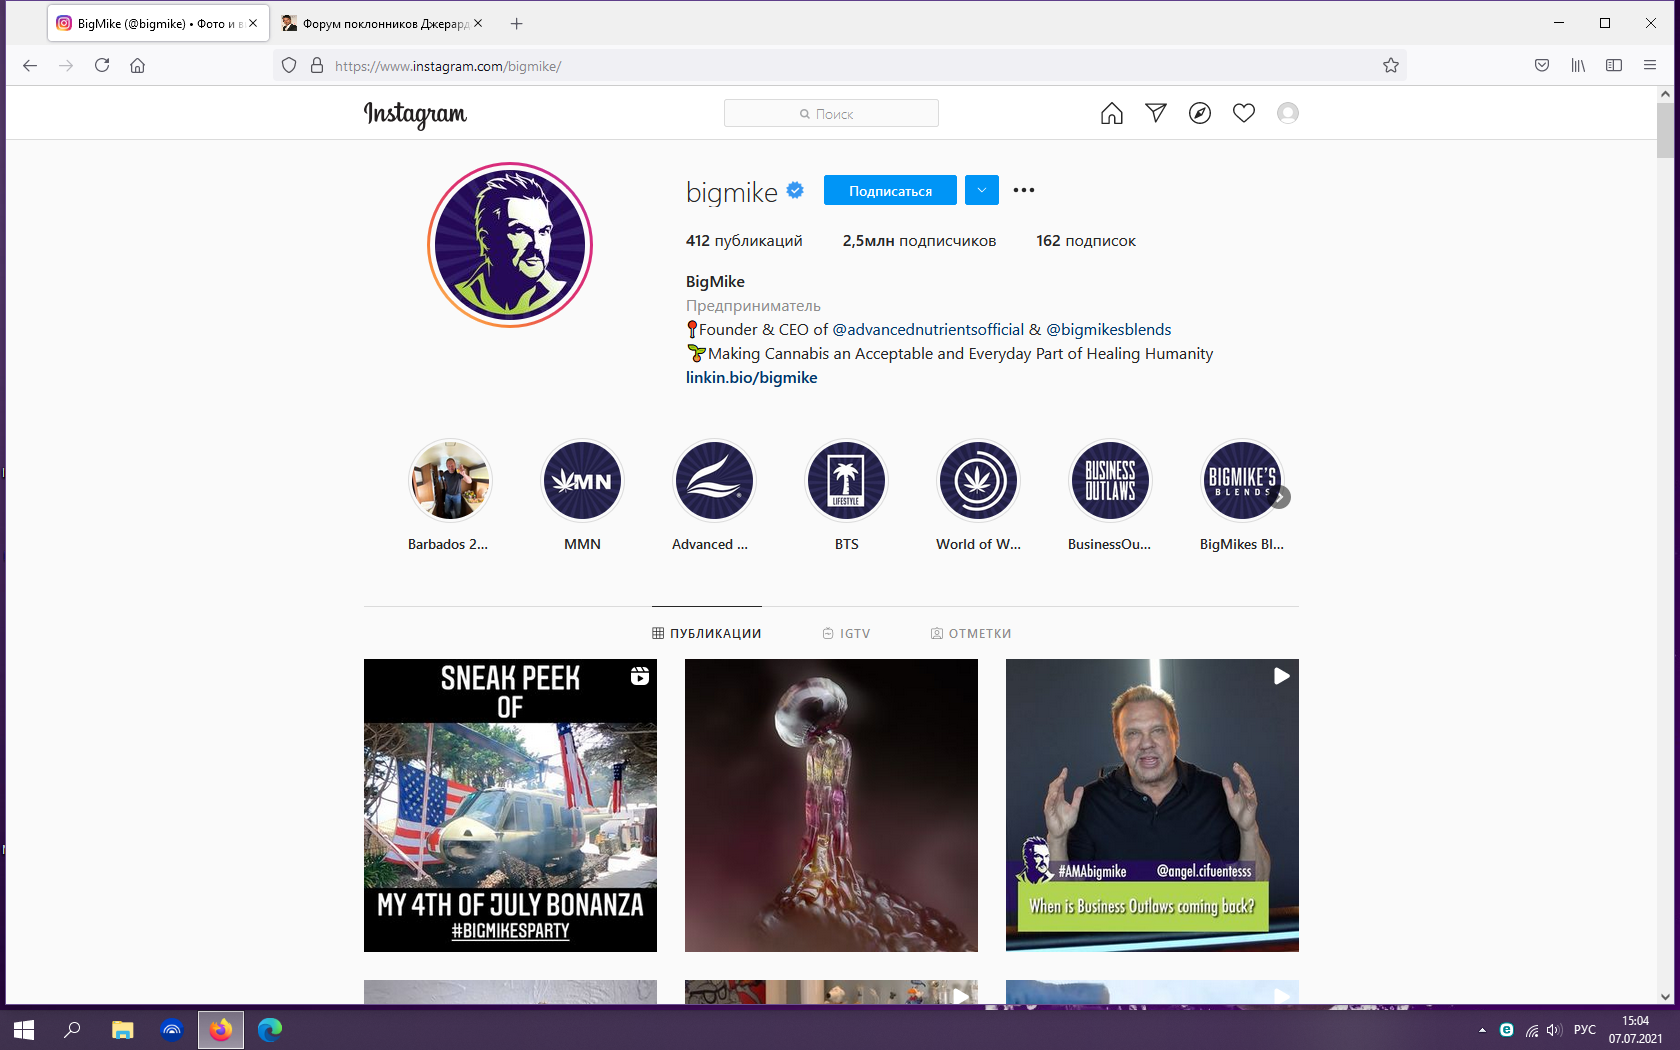Open activity heart icon
Viewport: 1680px width, 1050px height.
point(1243,113)
